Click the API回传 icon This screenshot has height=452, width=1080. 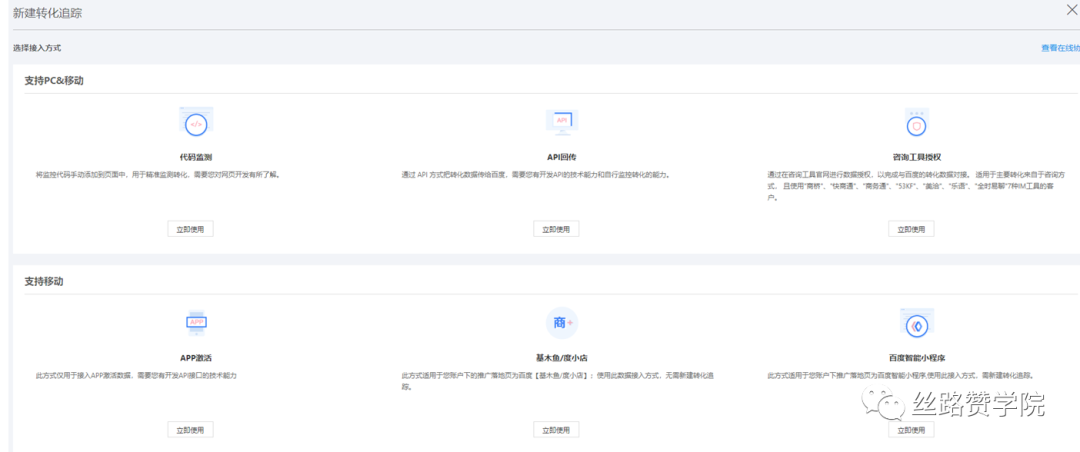(x=561, y=122)
